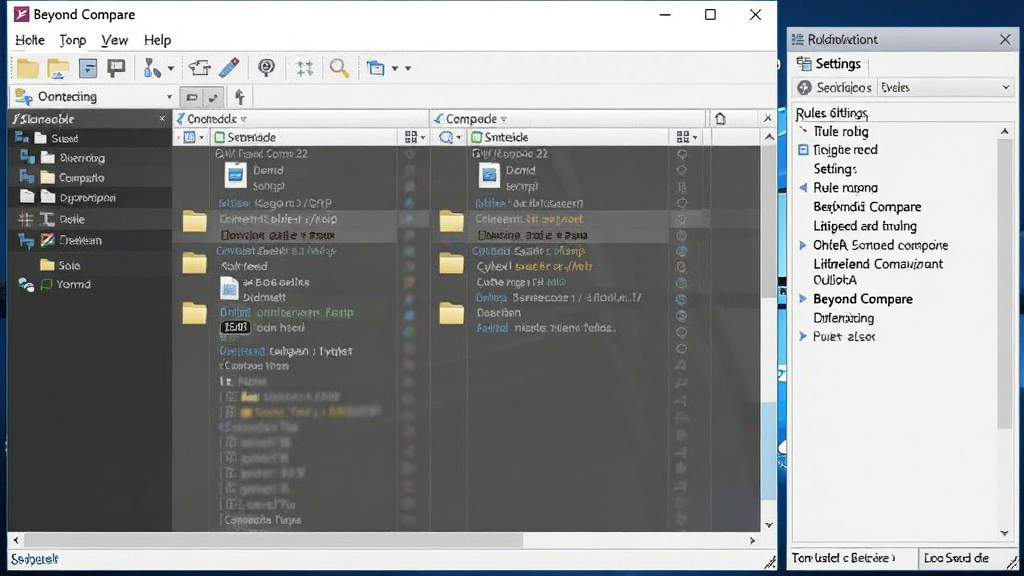1024x576 pixels.
Task: Close the Rules panel window
Action: pyautogui.click(x=1005, y=40)
